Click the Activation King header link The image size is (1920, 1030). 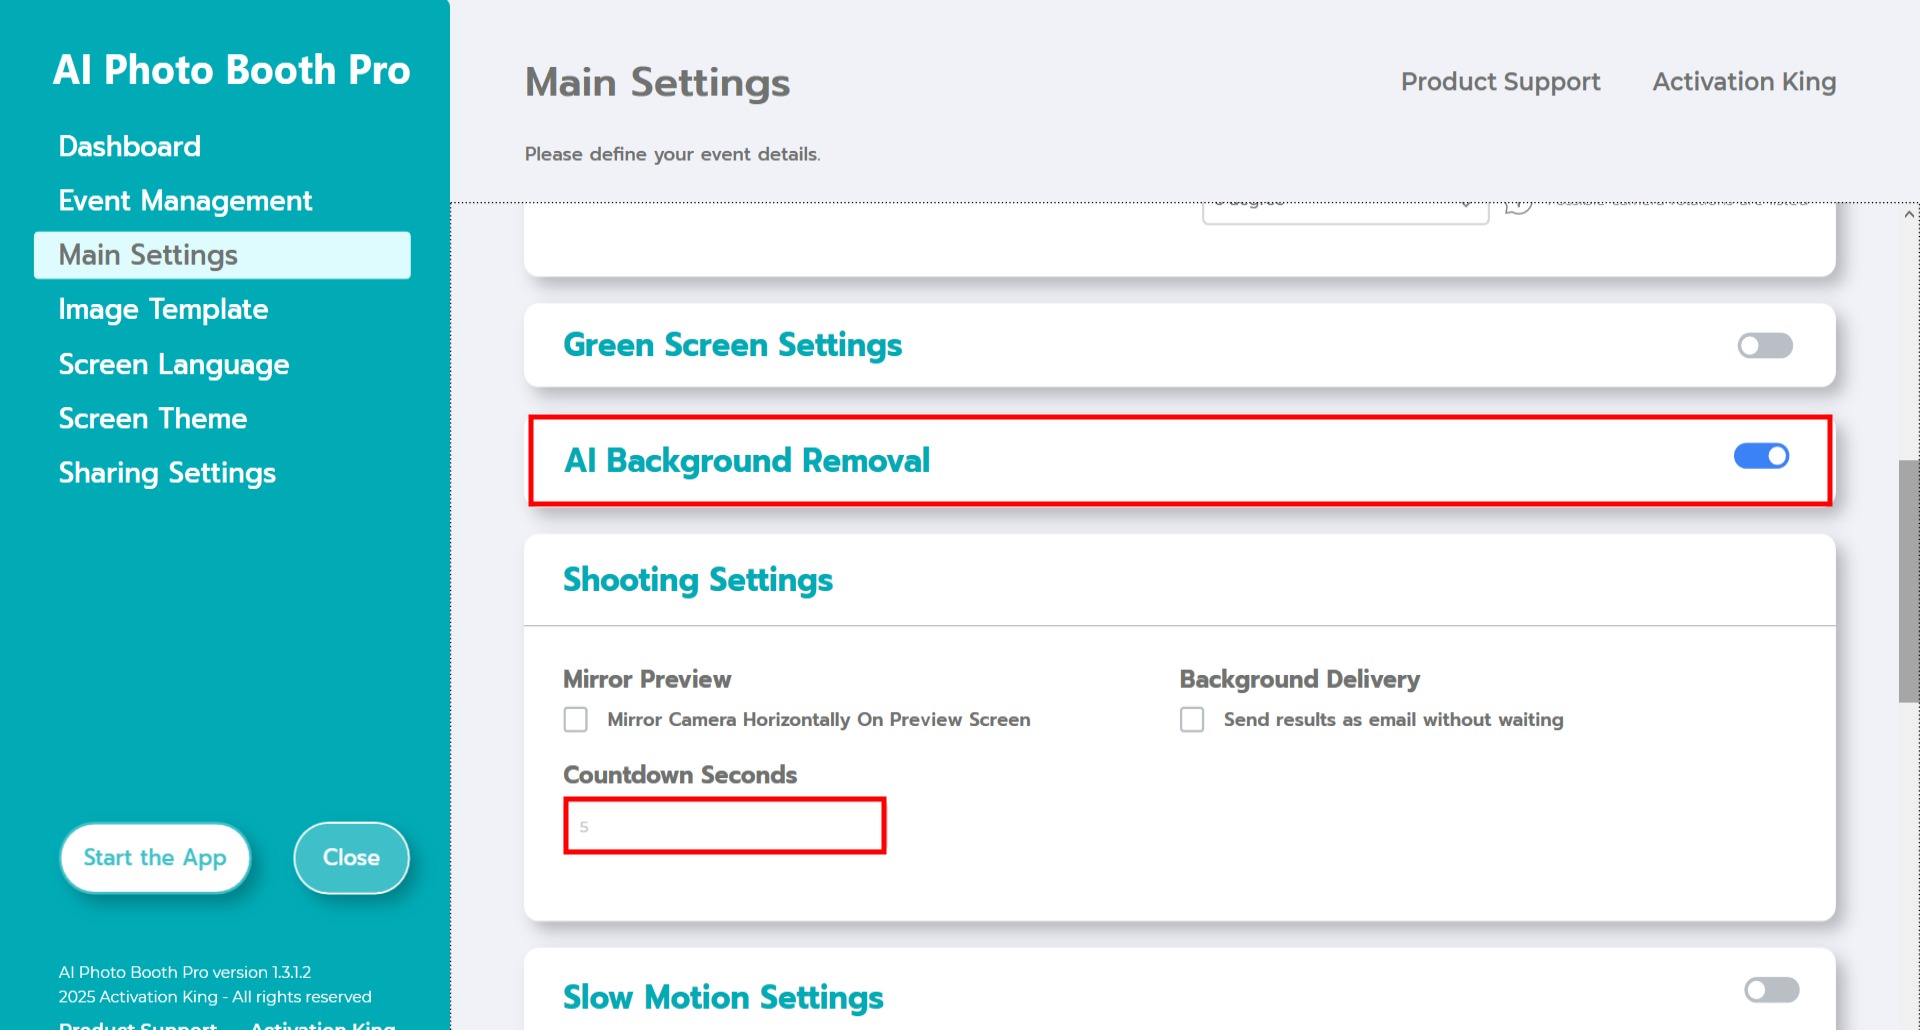[1744, 82]
